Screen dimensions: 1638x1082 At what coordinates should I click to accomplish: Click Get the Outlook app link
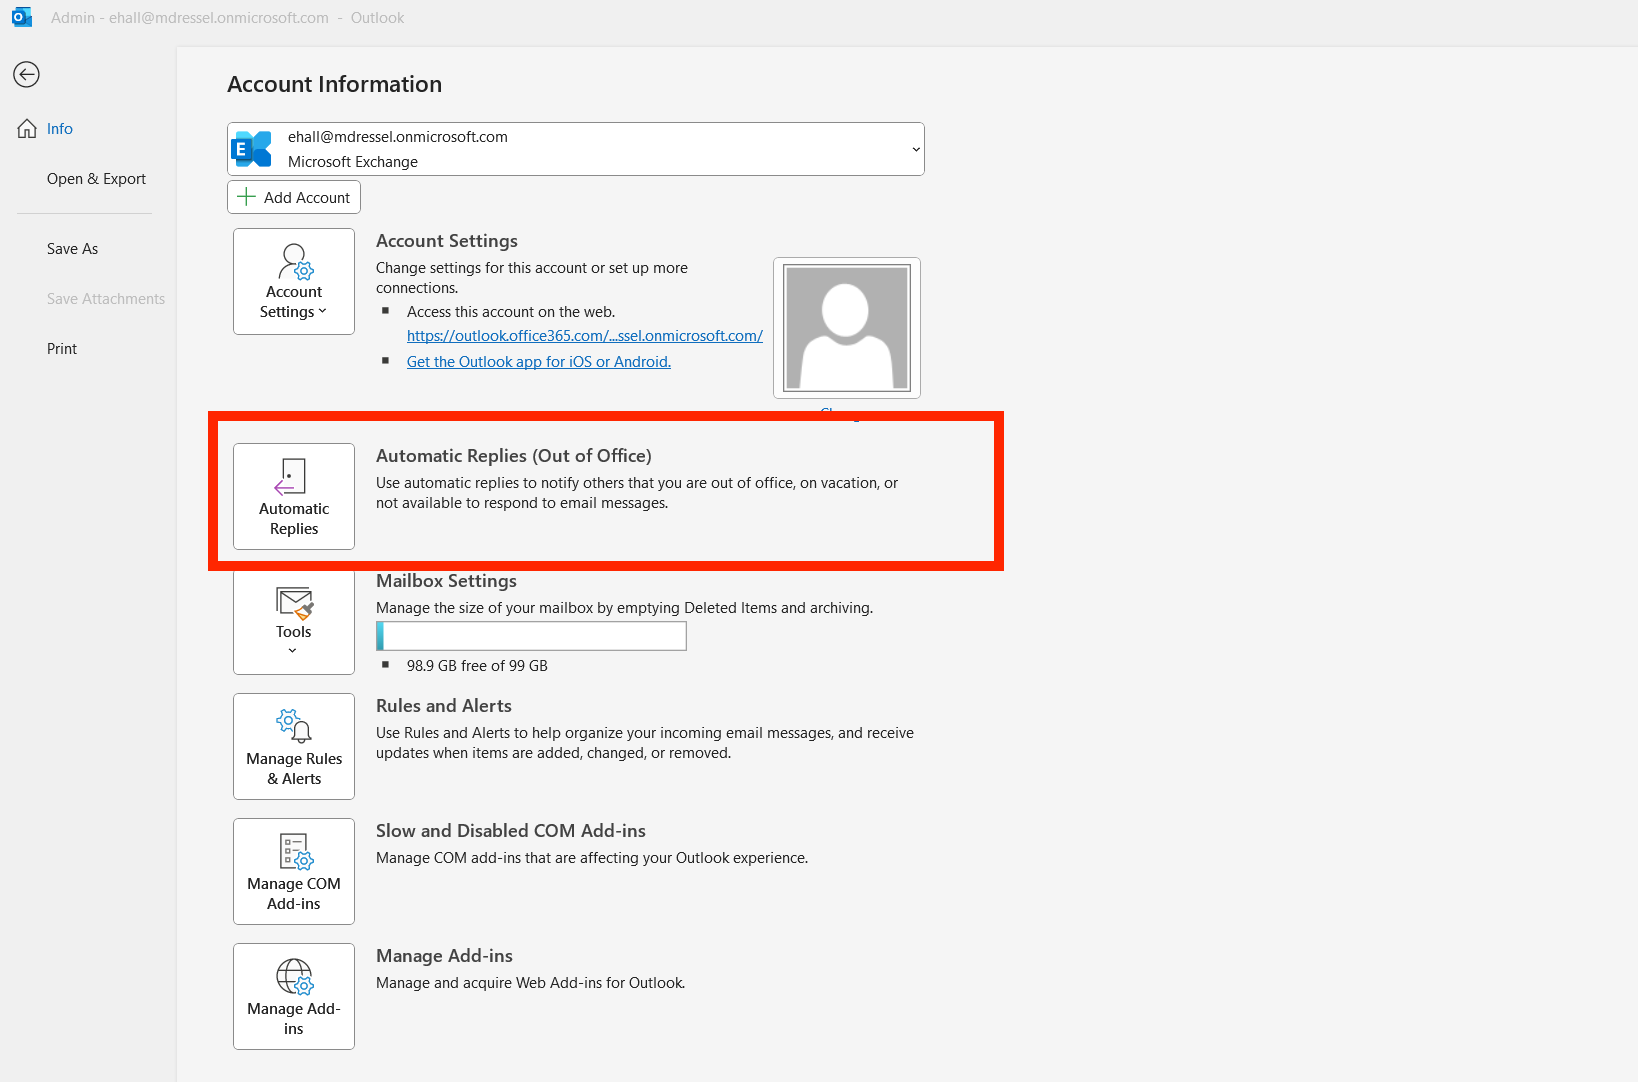tap(538, 362)
